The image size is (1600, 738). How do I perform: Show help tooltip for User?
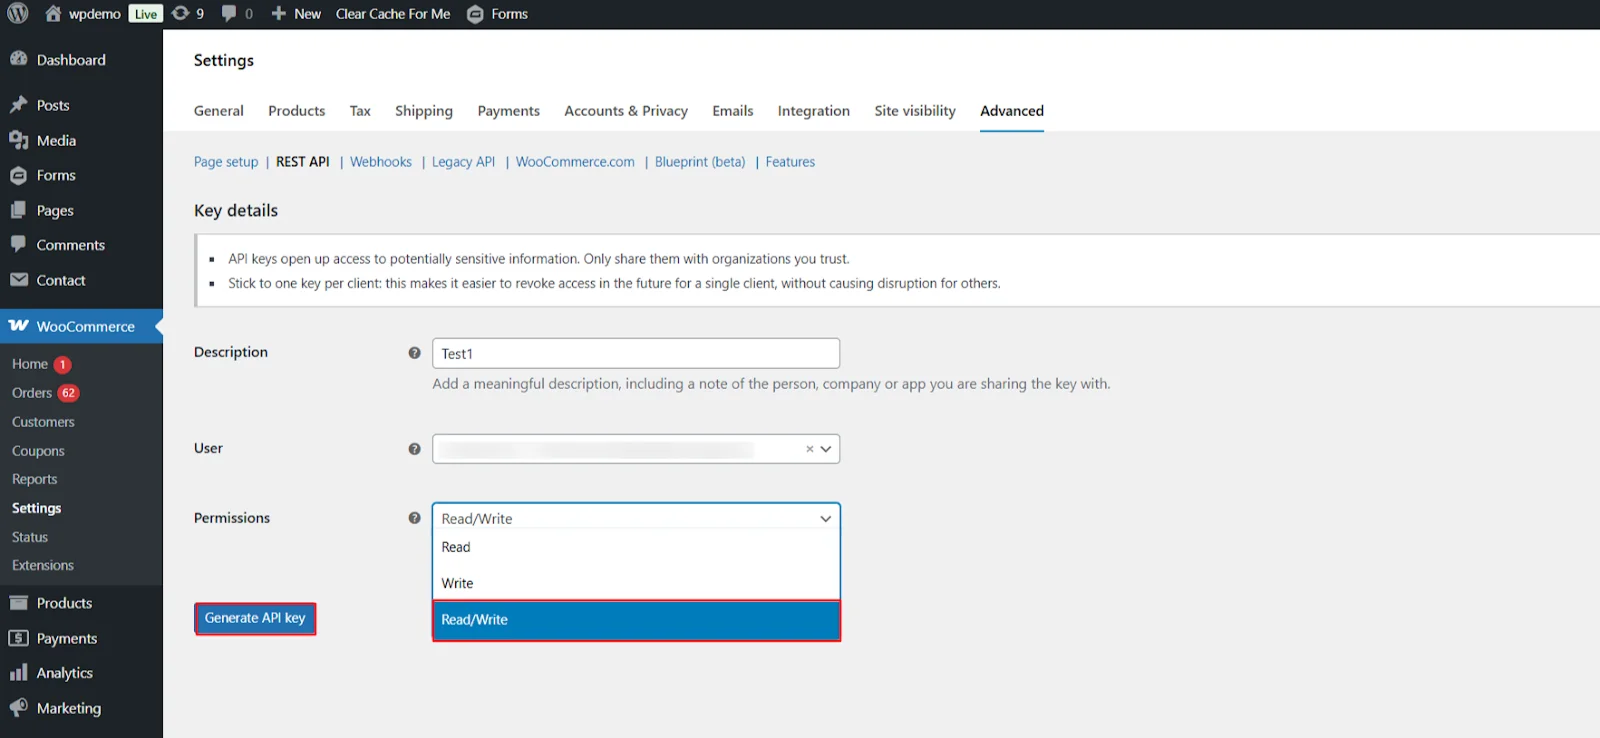pyautogui.click(x=414, y=449)
